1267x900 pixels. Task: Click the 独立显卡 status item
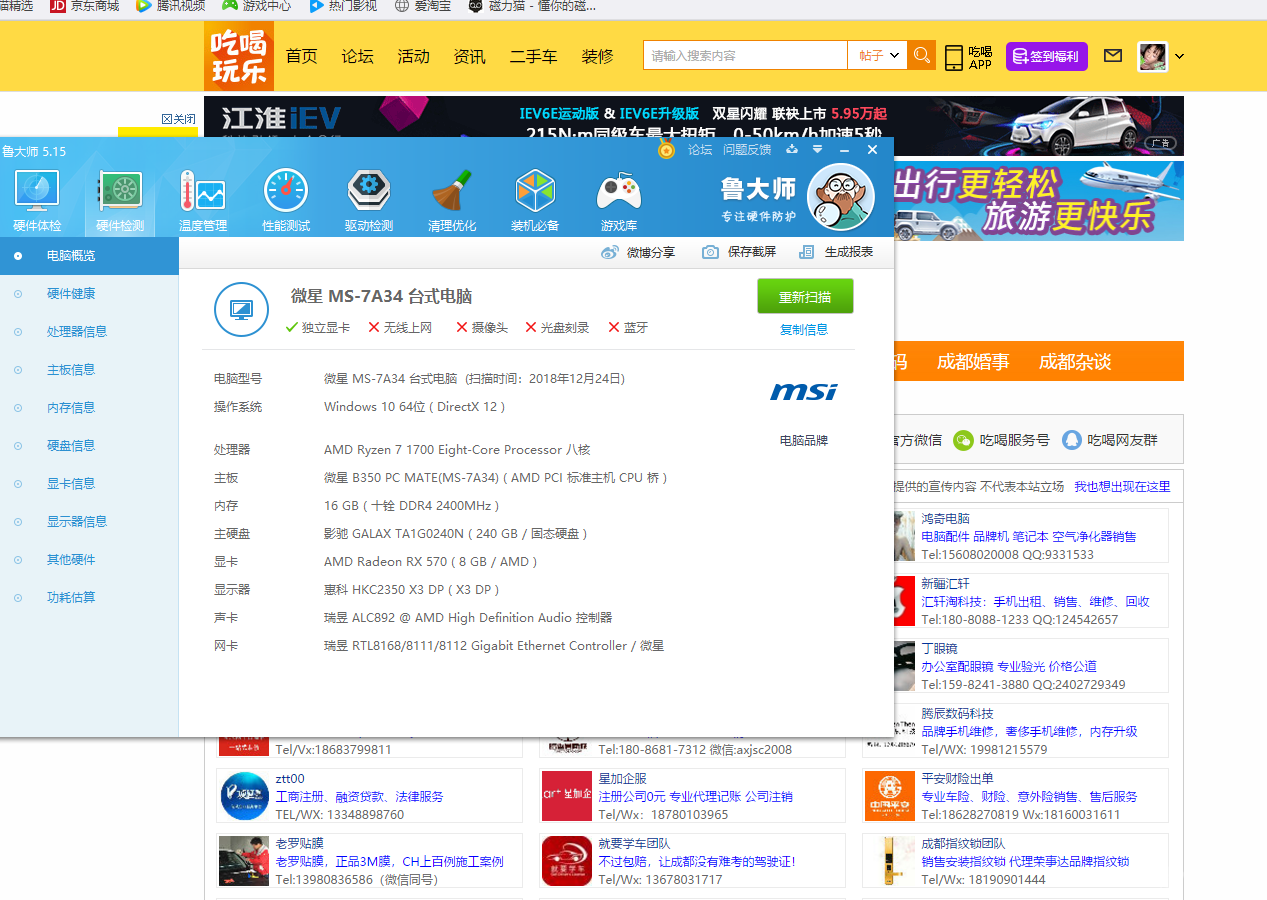[317, 328]
